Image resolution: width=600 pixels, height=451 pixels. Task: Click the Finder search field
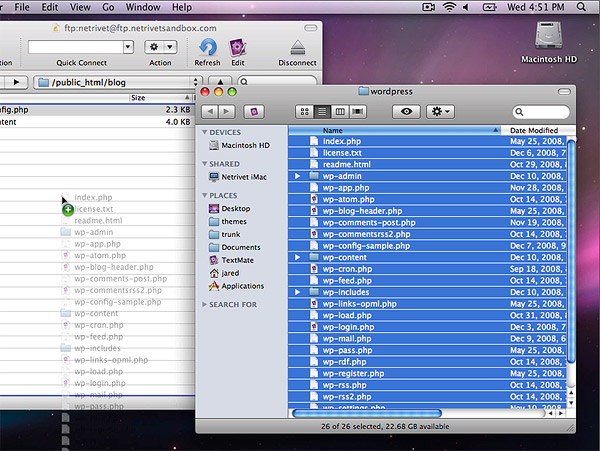coord(541,112)
